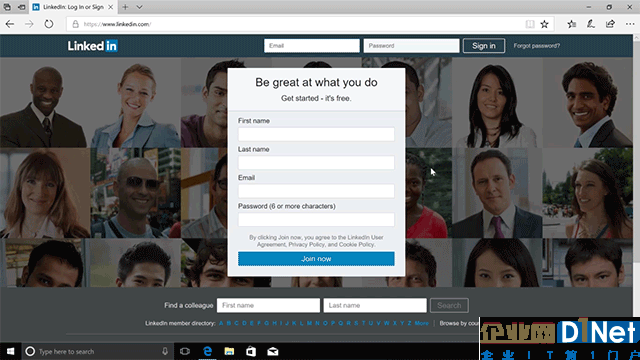This screenshot has height=360, width=640.
Task: Add page to favorites star icon
Action: 544,24
